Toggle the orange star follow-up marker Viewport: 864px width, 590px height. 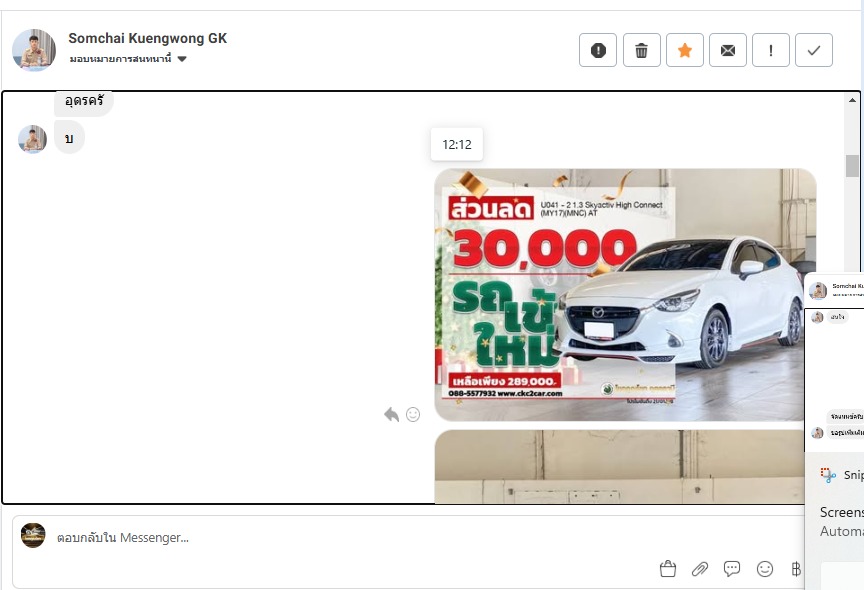click(684, 50)
